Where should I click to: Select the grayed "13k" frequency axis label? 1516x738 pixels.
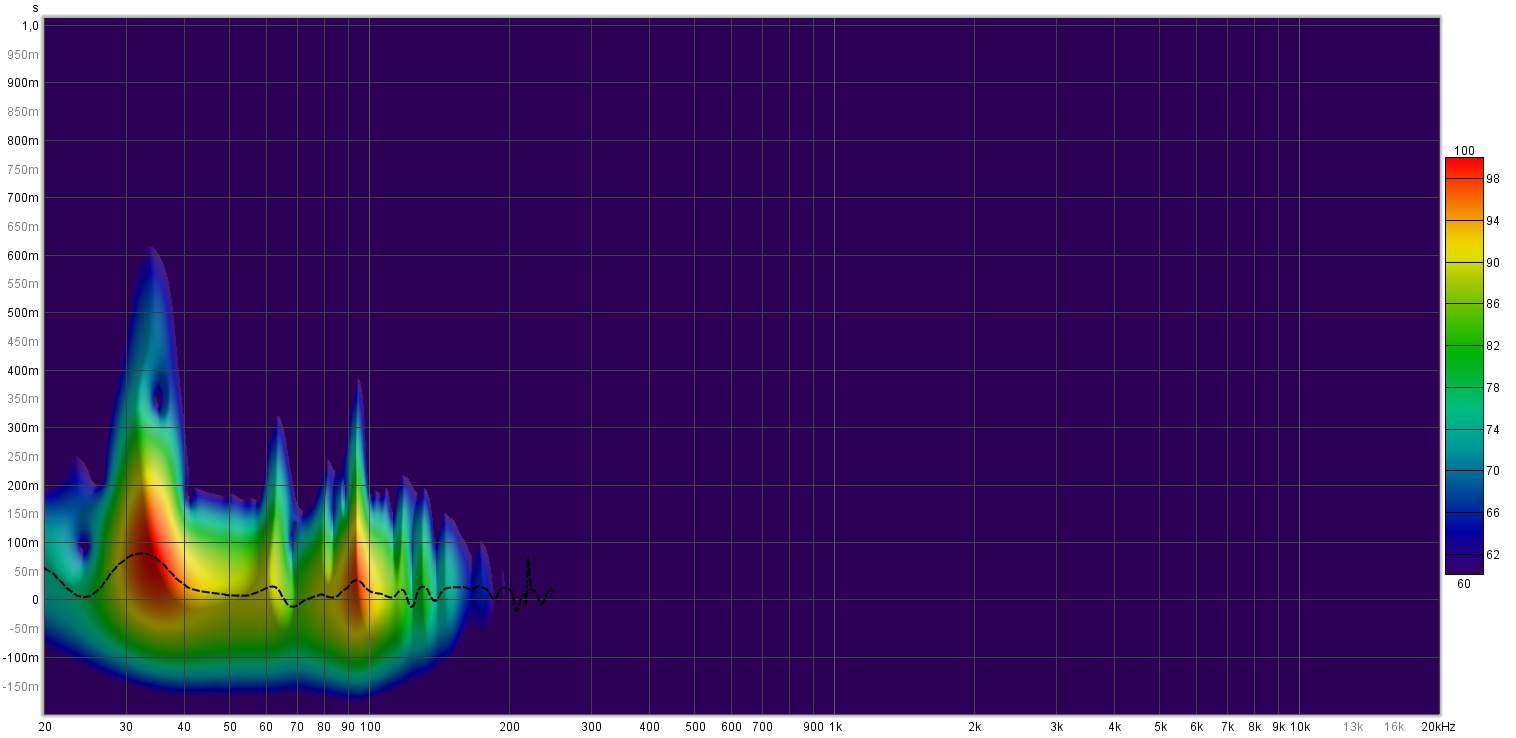click(1352, 726)
